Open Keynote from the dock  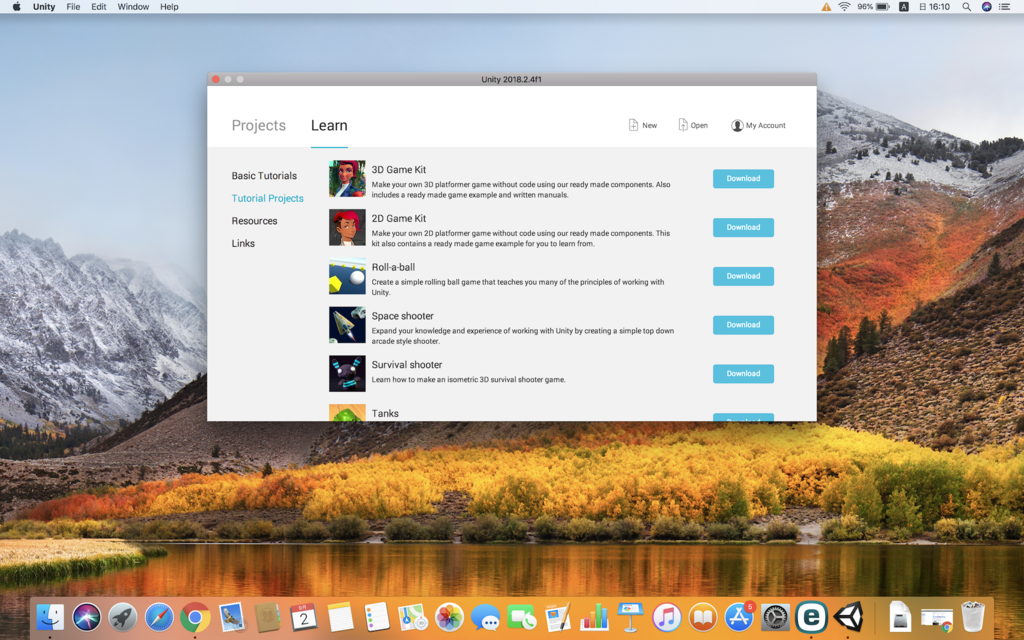[630, 617]
